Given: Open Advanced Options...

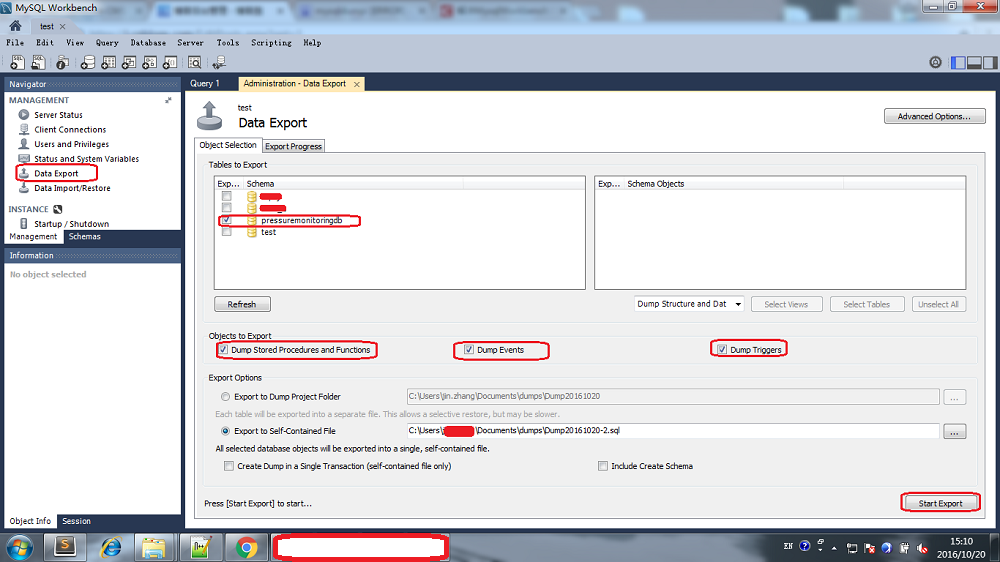Looking at the screenshot, I should pyautogui.click(x=934, y=116).
